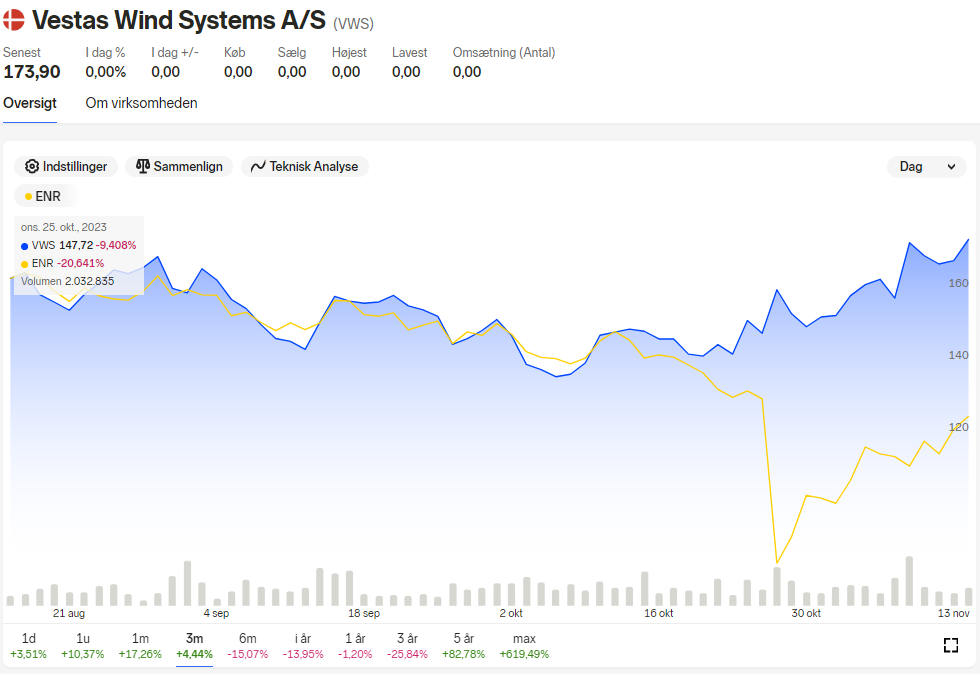The width and height of the screenshot is (980, 674).
Task: Click the Sammenlign compare scales button
Action: point(179,166)
